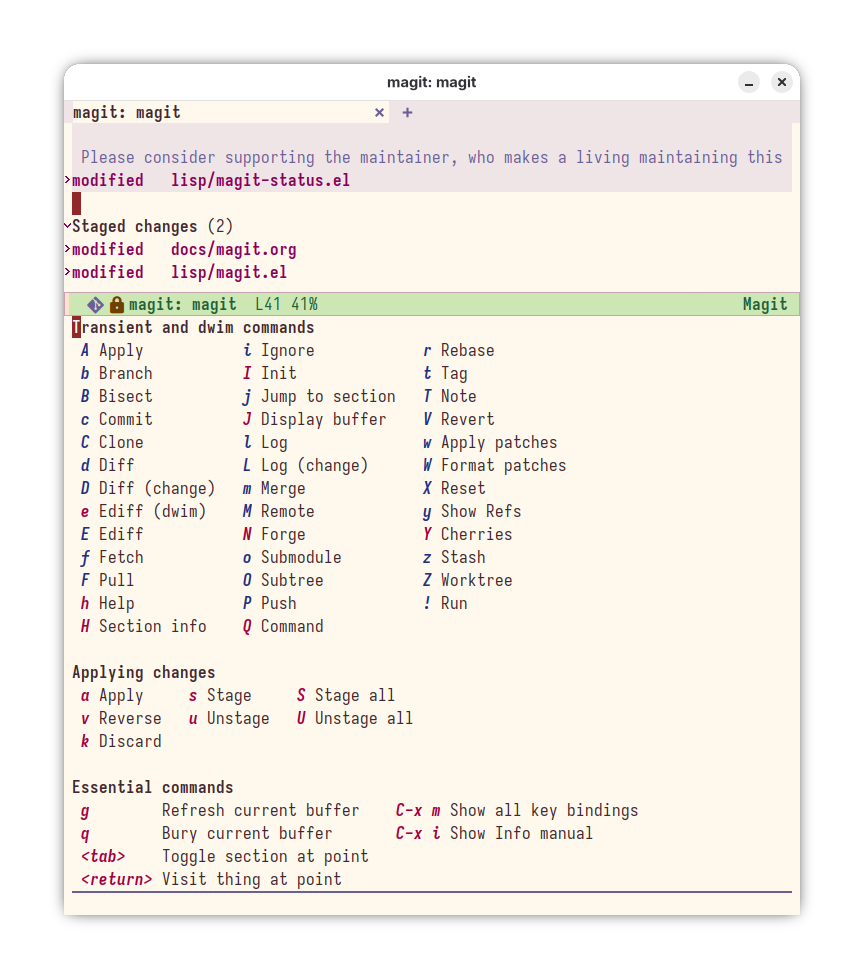Select the Q Command entry
Image resolution: width=864 pixels, height=979 pixels.
tap(283, 626)
